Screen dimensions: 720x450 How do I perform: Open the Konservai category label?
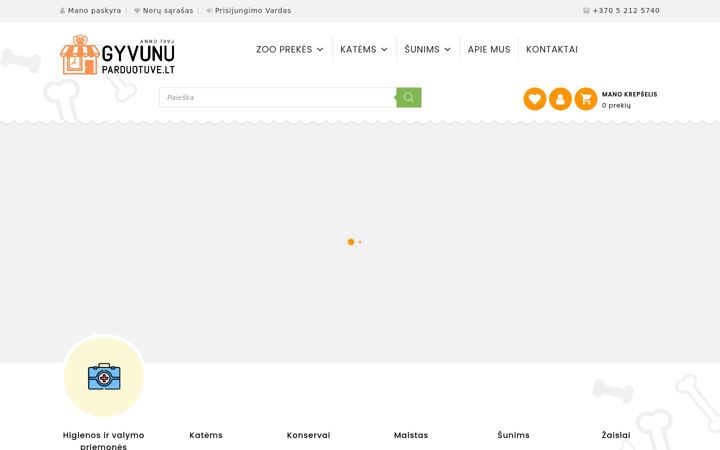coord(309,435)
